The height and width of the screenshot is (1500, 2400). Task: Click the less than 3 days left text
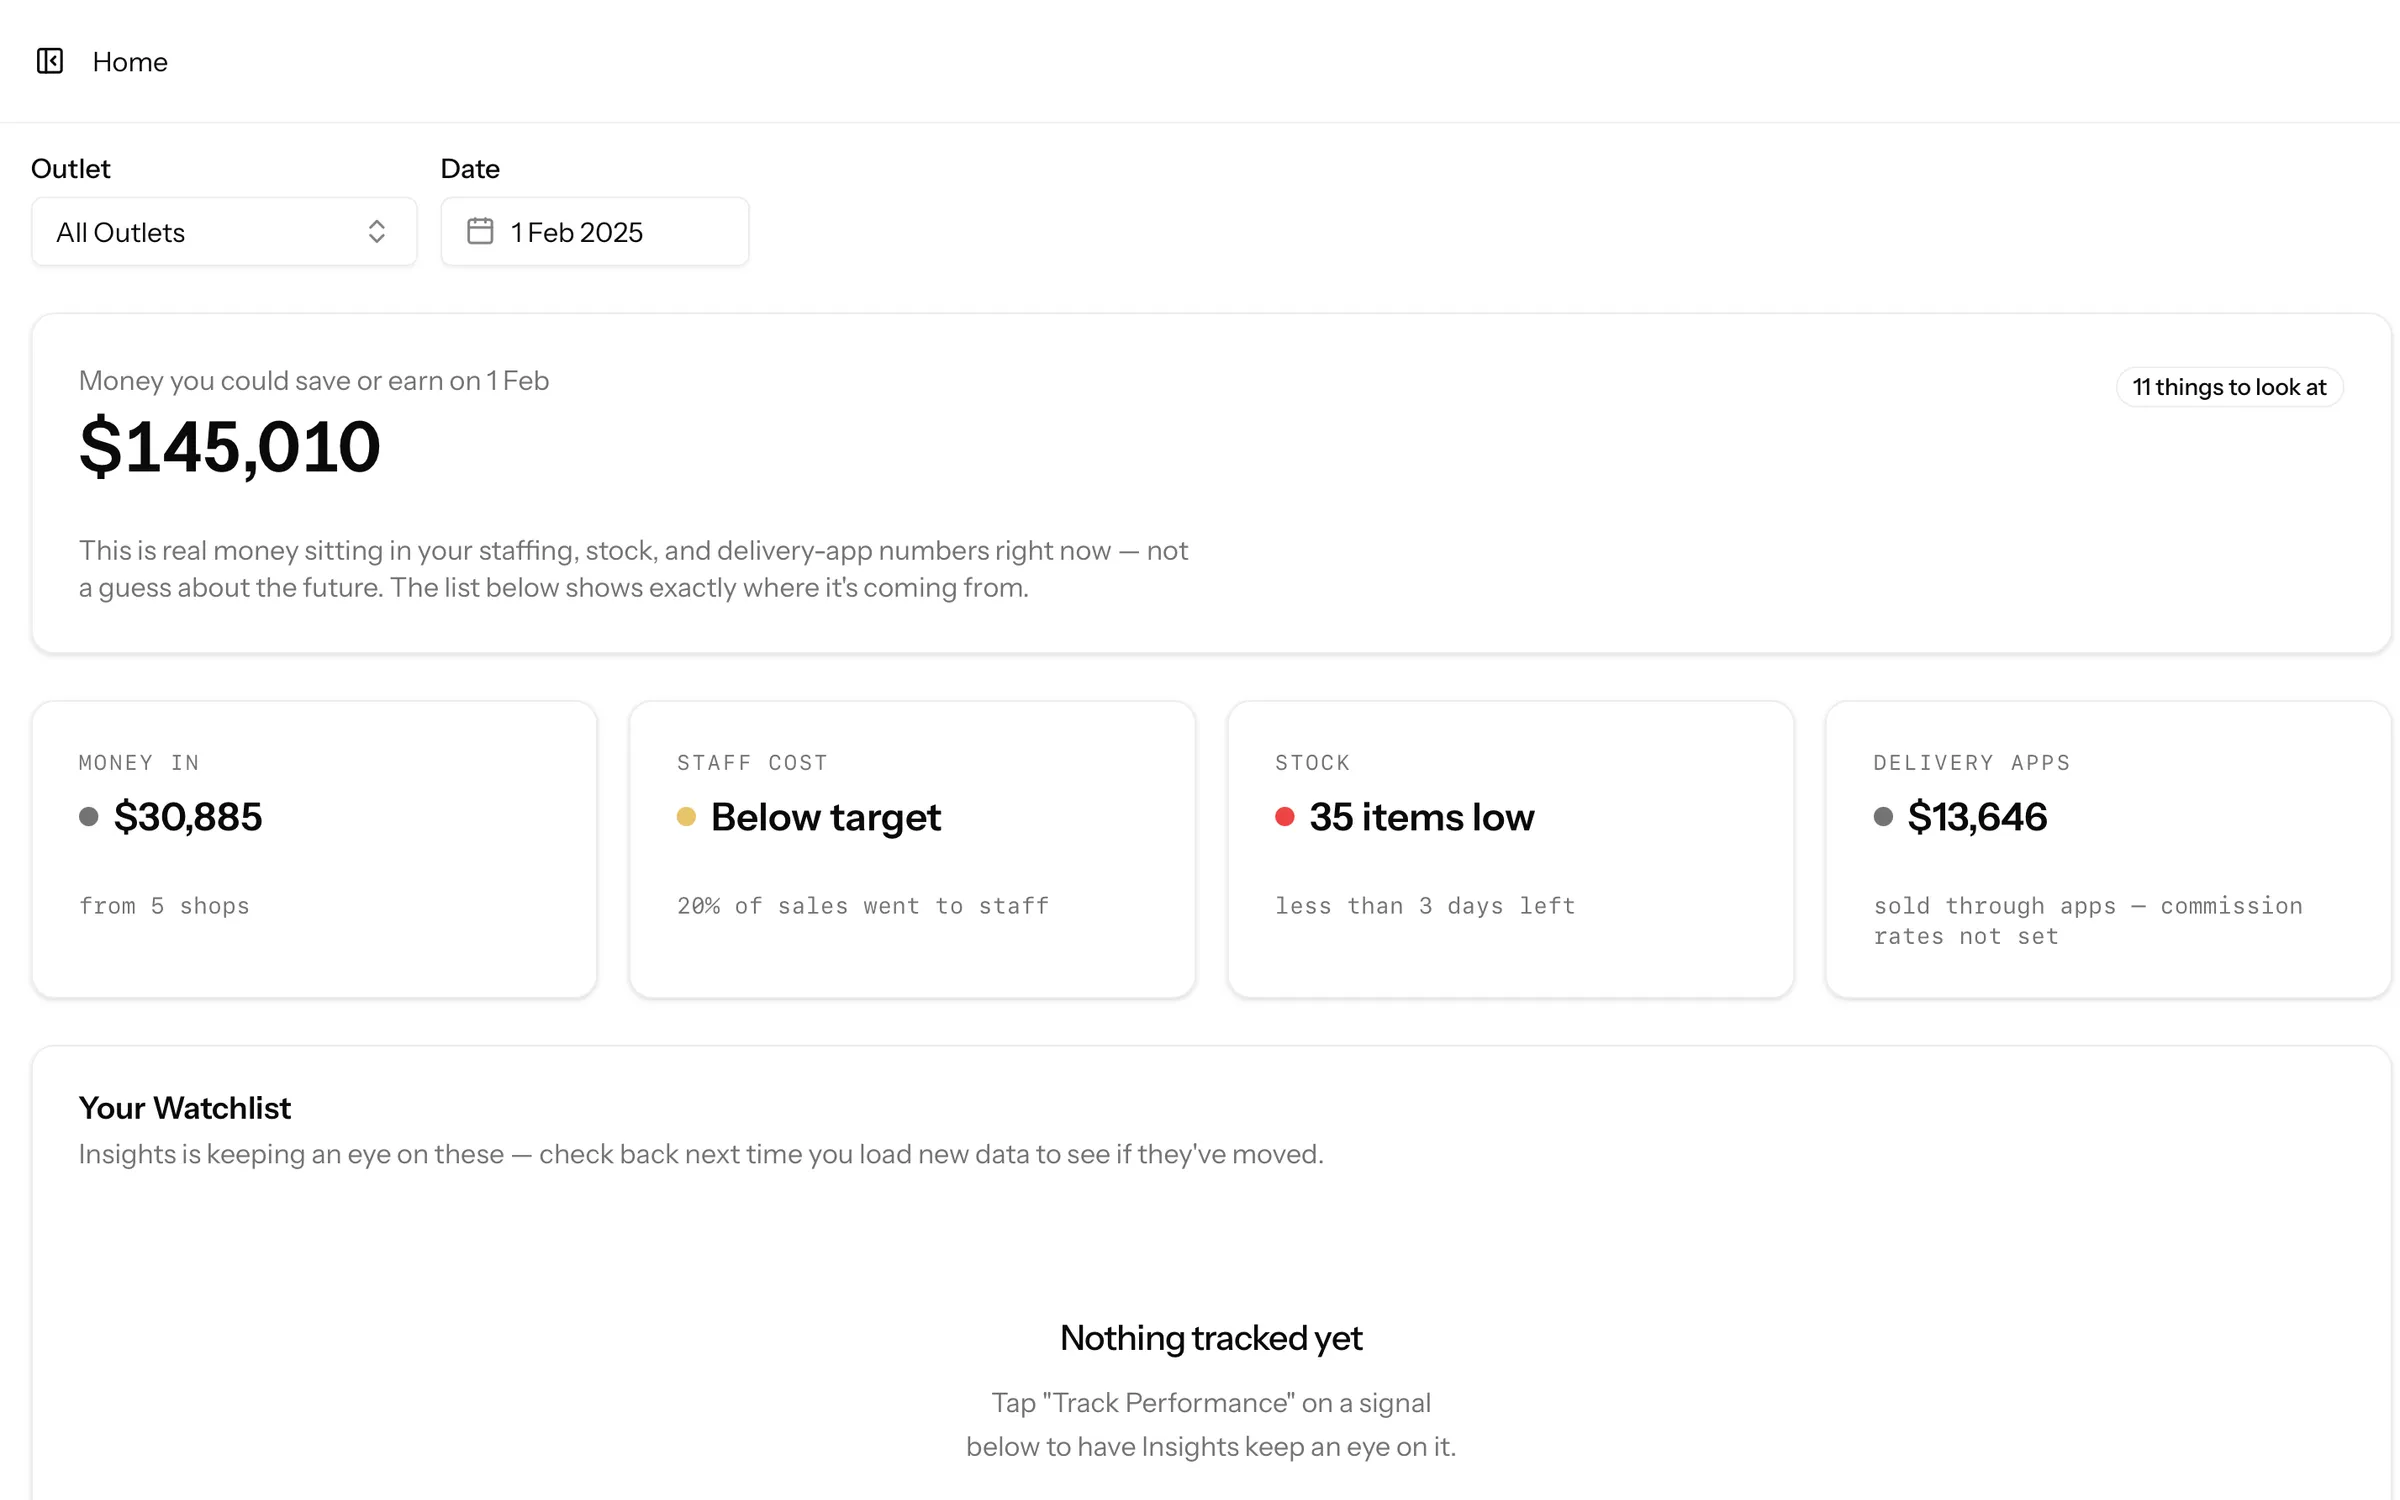pyautogui.click(x=1425, y=906)
